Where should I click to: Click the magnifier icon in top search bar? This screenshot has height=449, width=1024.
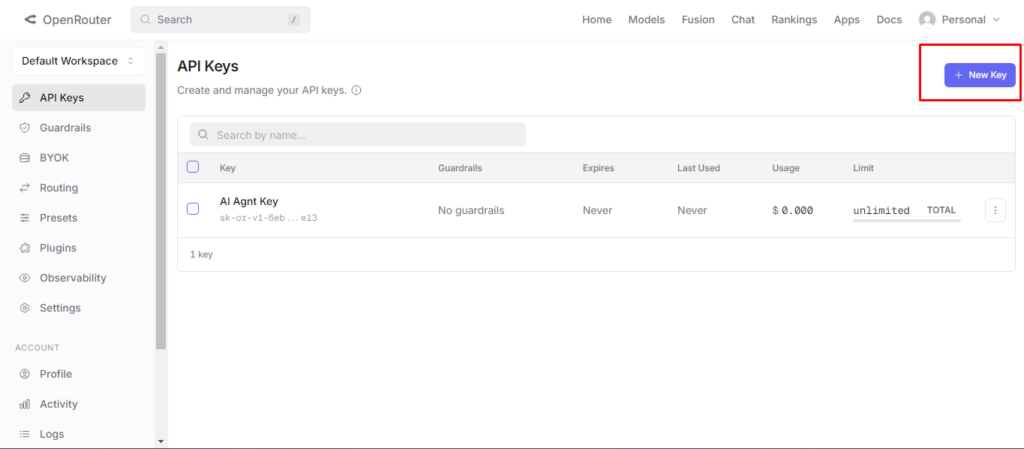(146, 20)
